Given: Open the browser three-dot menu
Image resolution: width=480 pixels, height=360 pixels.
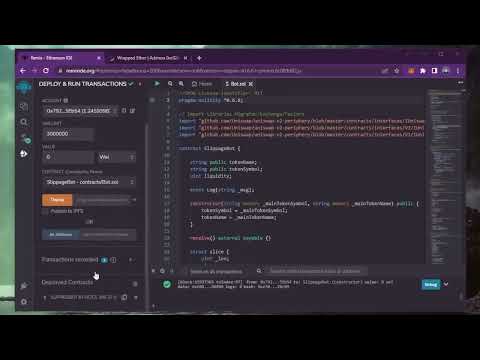Looking at the screenshot, I should point(458,71).
